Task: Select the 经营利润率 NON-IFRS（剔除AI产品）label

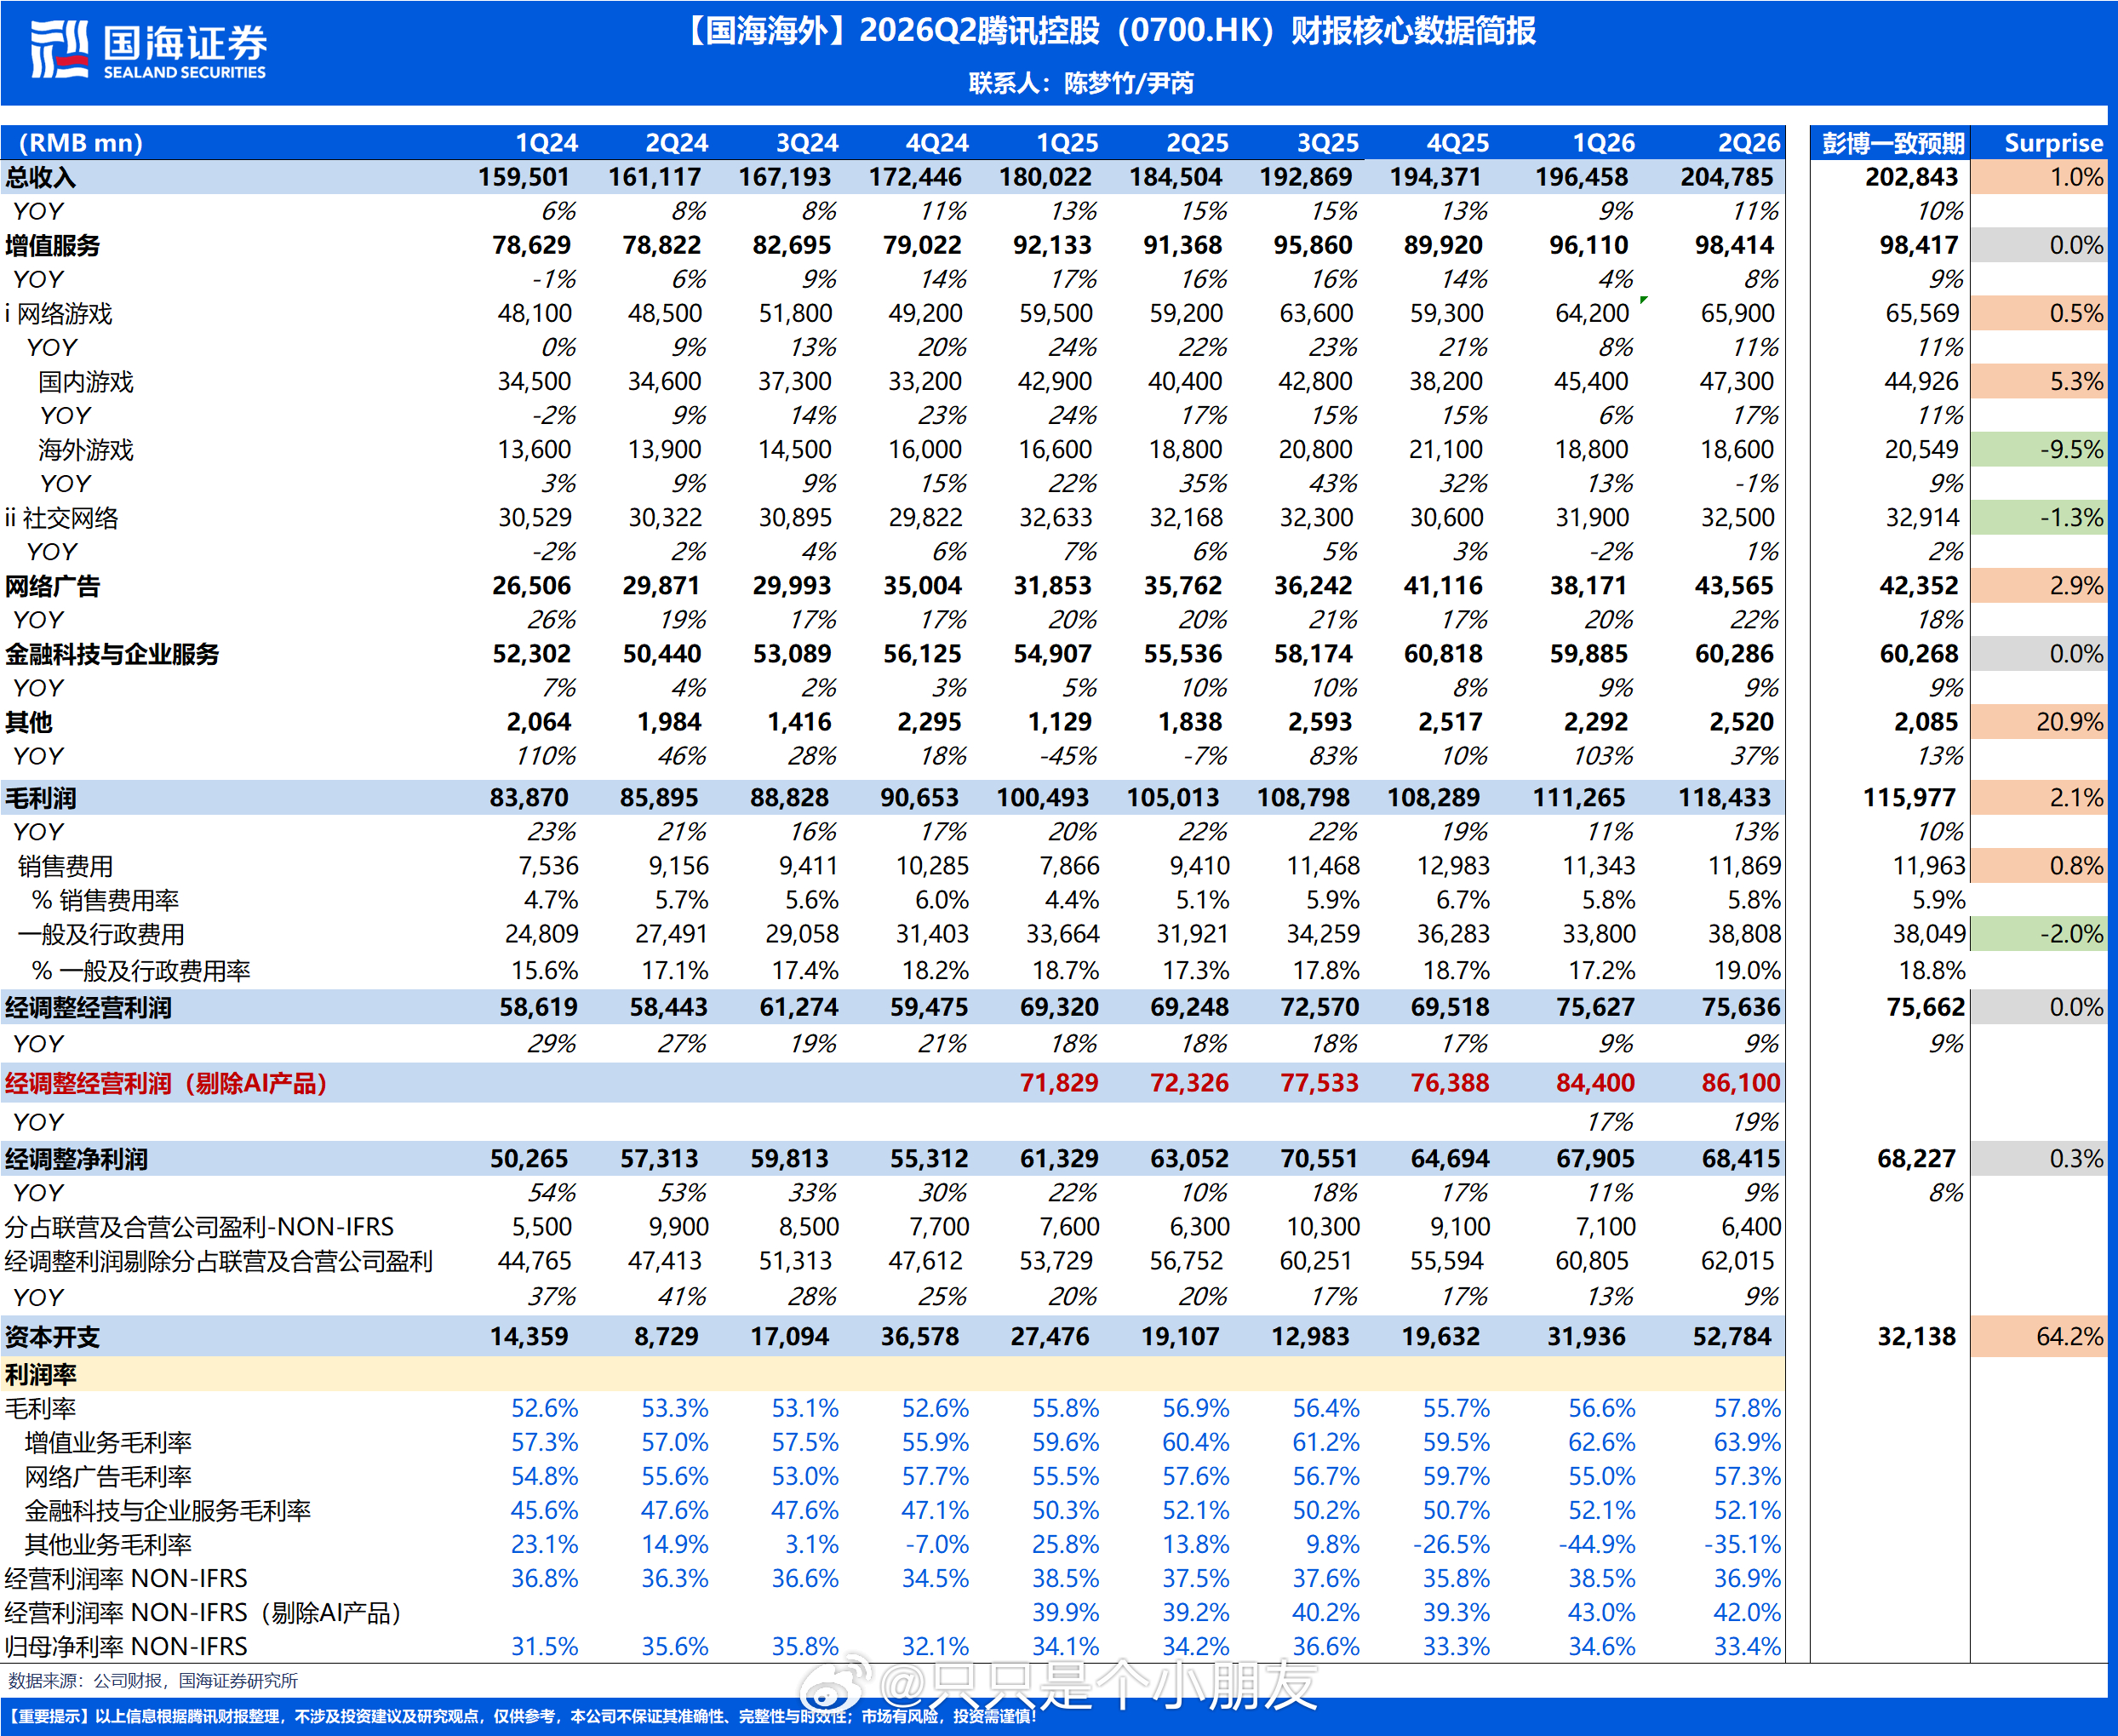Action: point(204,1613)
